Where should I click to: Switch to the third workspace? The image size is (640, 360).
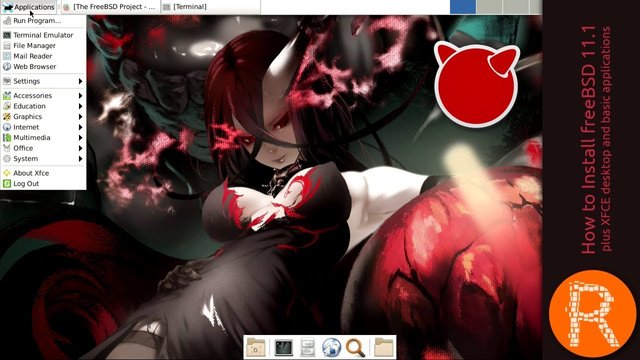tap(515, 7)
